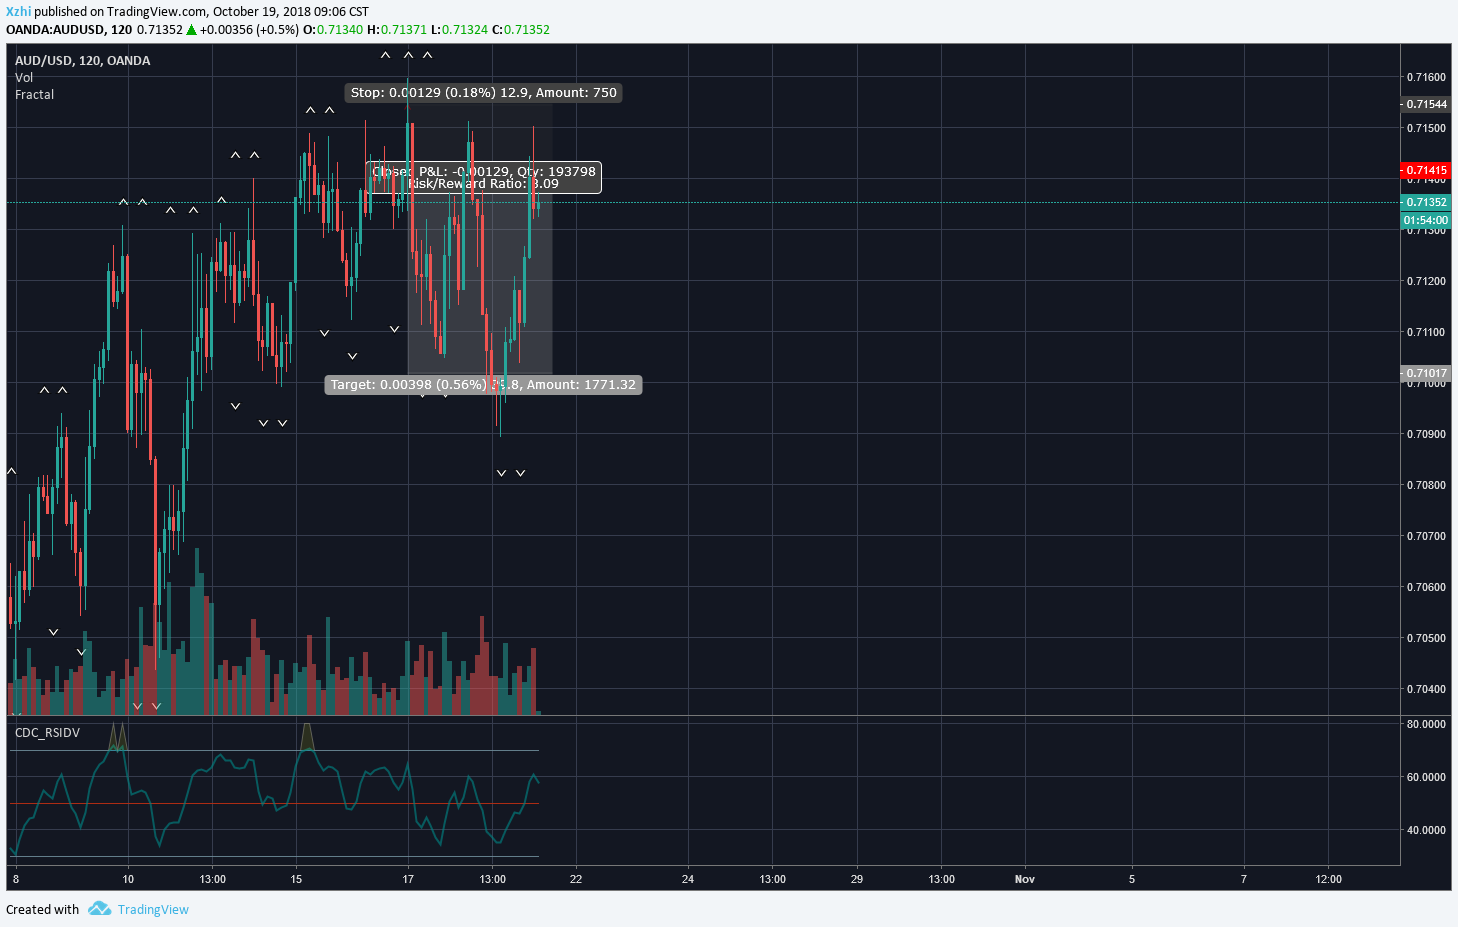Select the Fractal indicator label
1458x927 pixels.
pos(35,95)
